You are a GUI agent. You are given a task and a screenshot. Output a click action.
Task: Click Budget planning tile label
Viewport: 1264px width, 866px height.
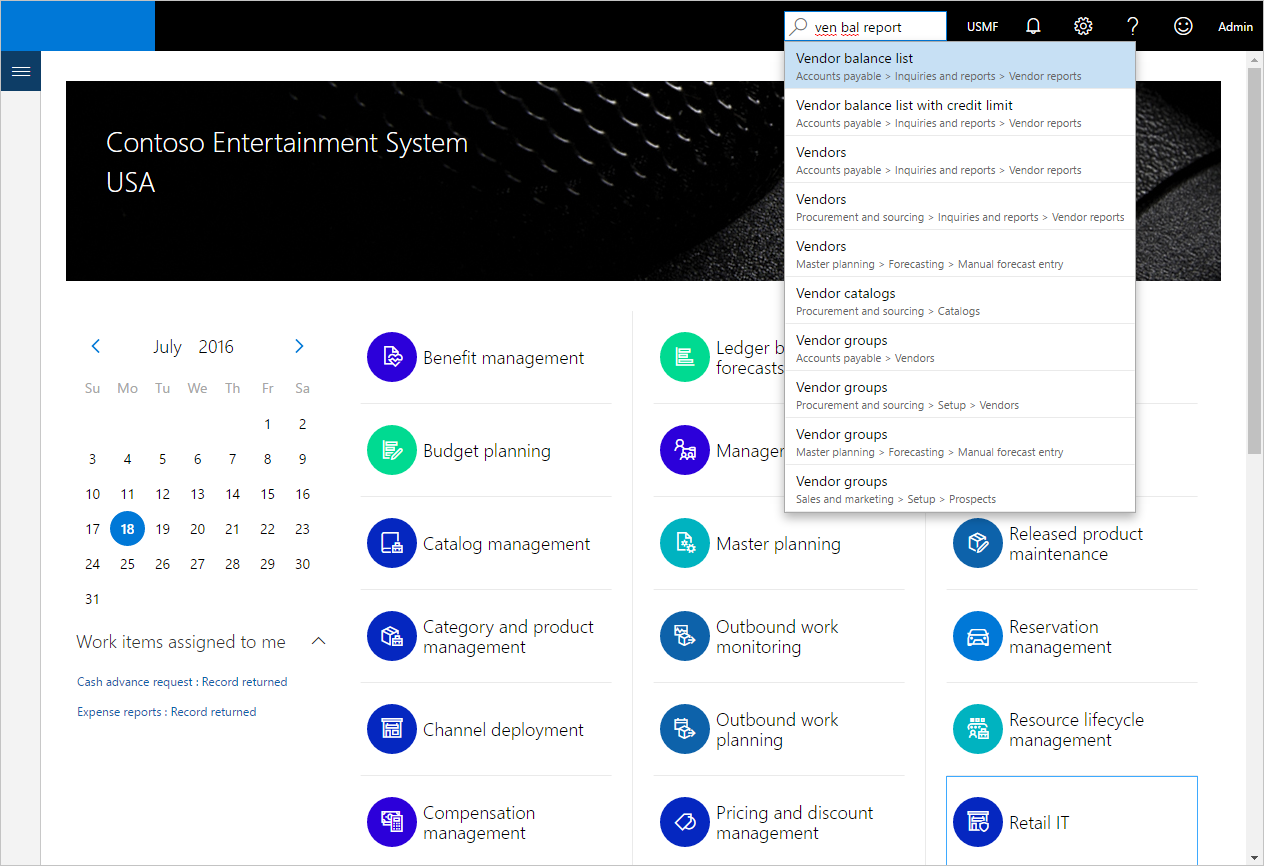pyautogui.click(x=487, y=451)
